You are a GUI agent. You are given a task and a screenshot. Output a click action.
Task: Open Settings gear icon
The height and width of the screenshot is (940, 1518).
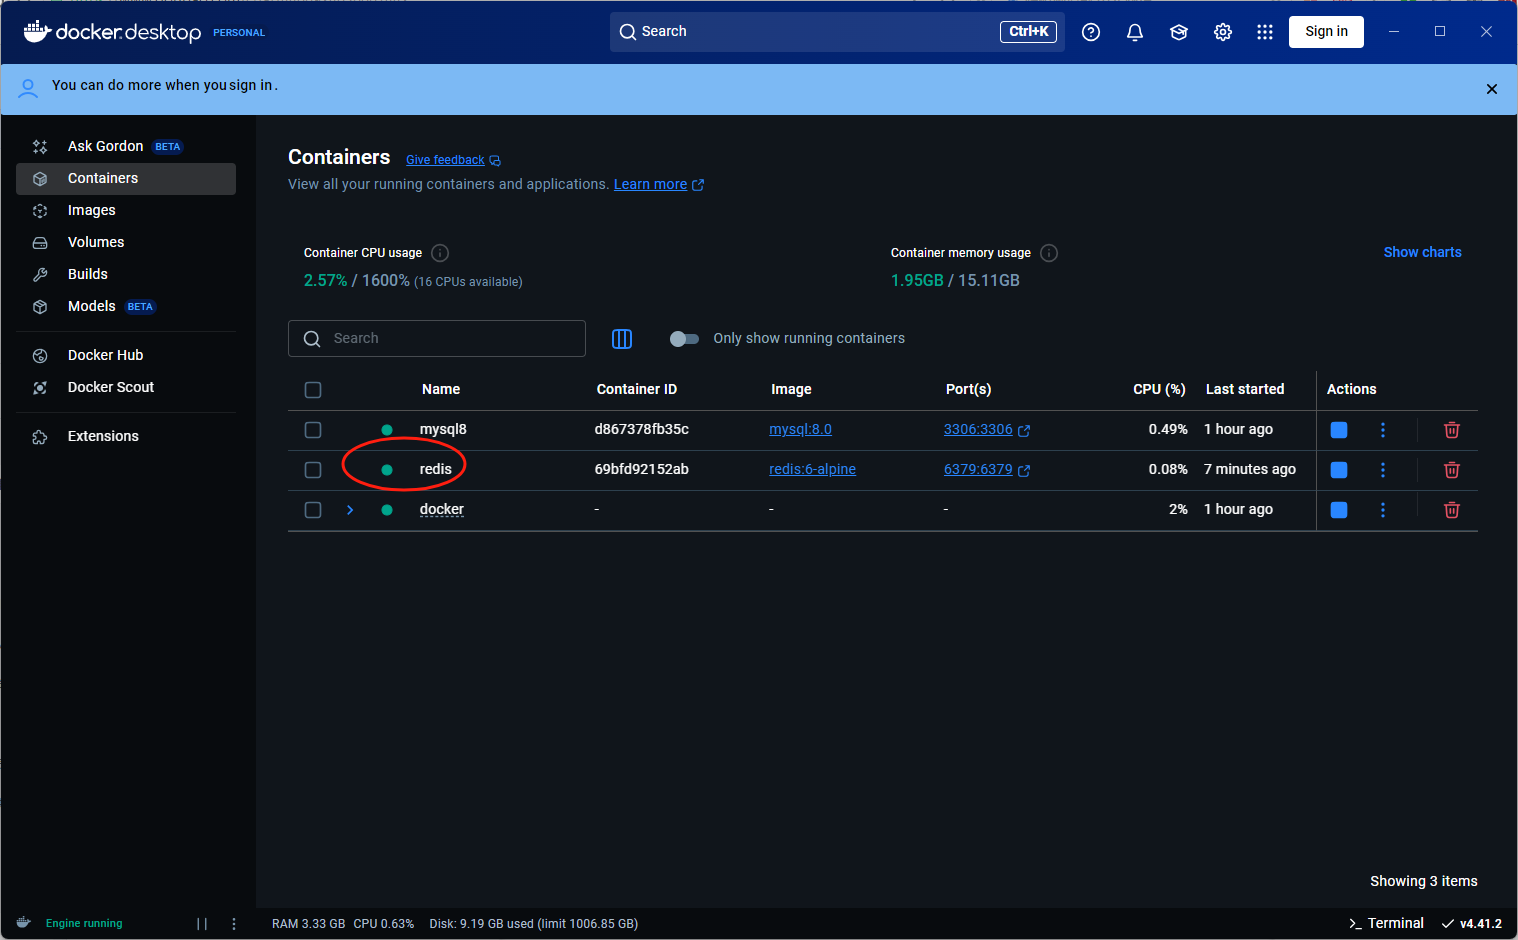click(1223, 32)
